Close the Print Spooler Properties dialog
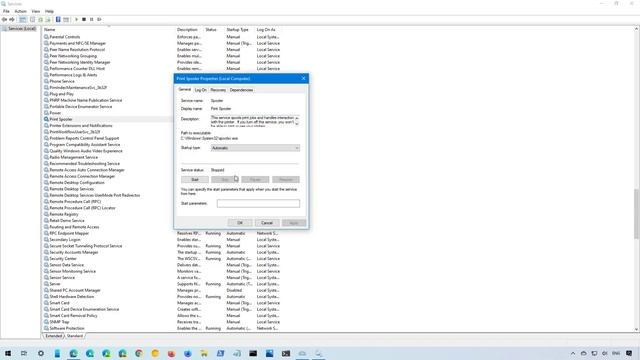This screenshot has width=640, height=360. [x=303, y=78]
